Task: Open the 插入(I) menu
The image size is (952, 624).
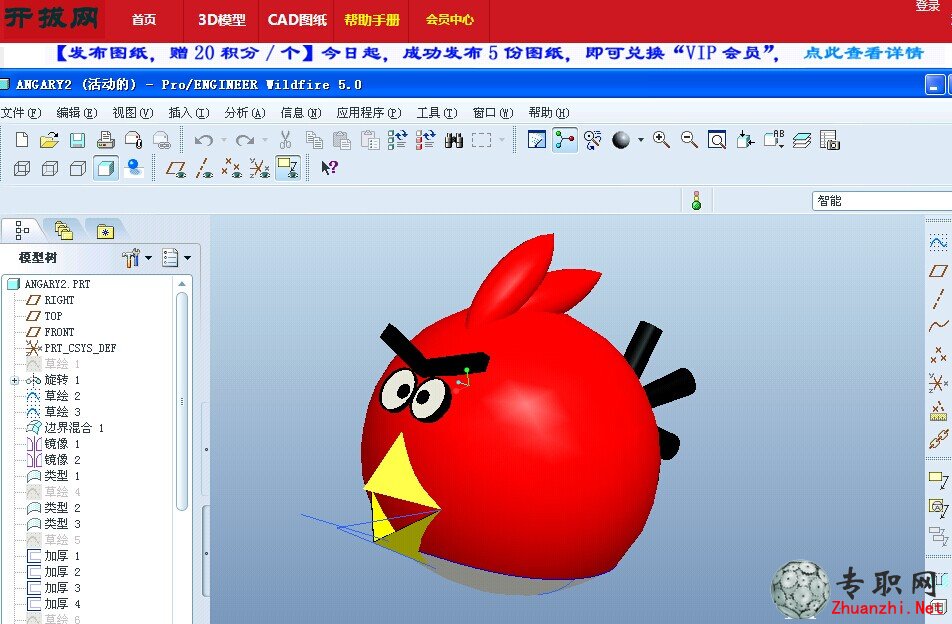Action: tap(189, 113)
